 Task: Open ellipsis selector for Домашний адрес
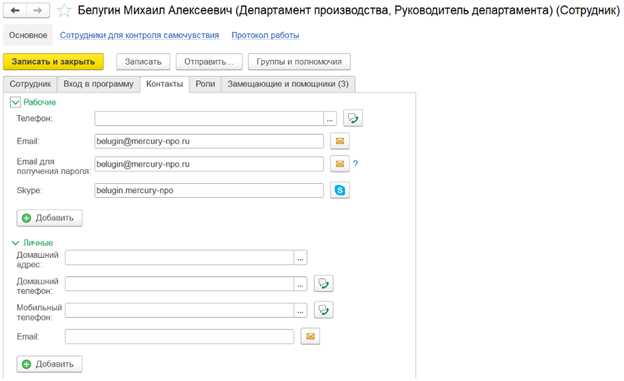[x=300, y=258]
